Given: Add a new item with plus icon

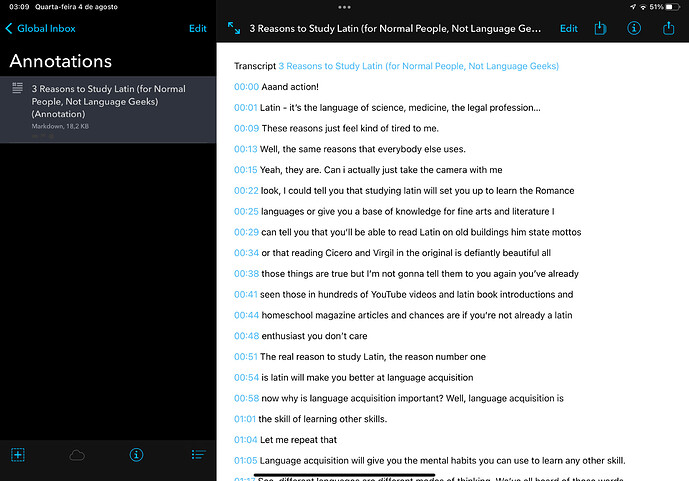Looking at the screenshot, I should 18,455.
